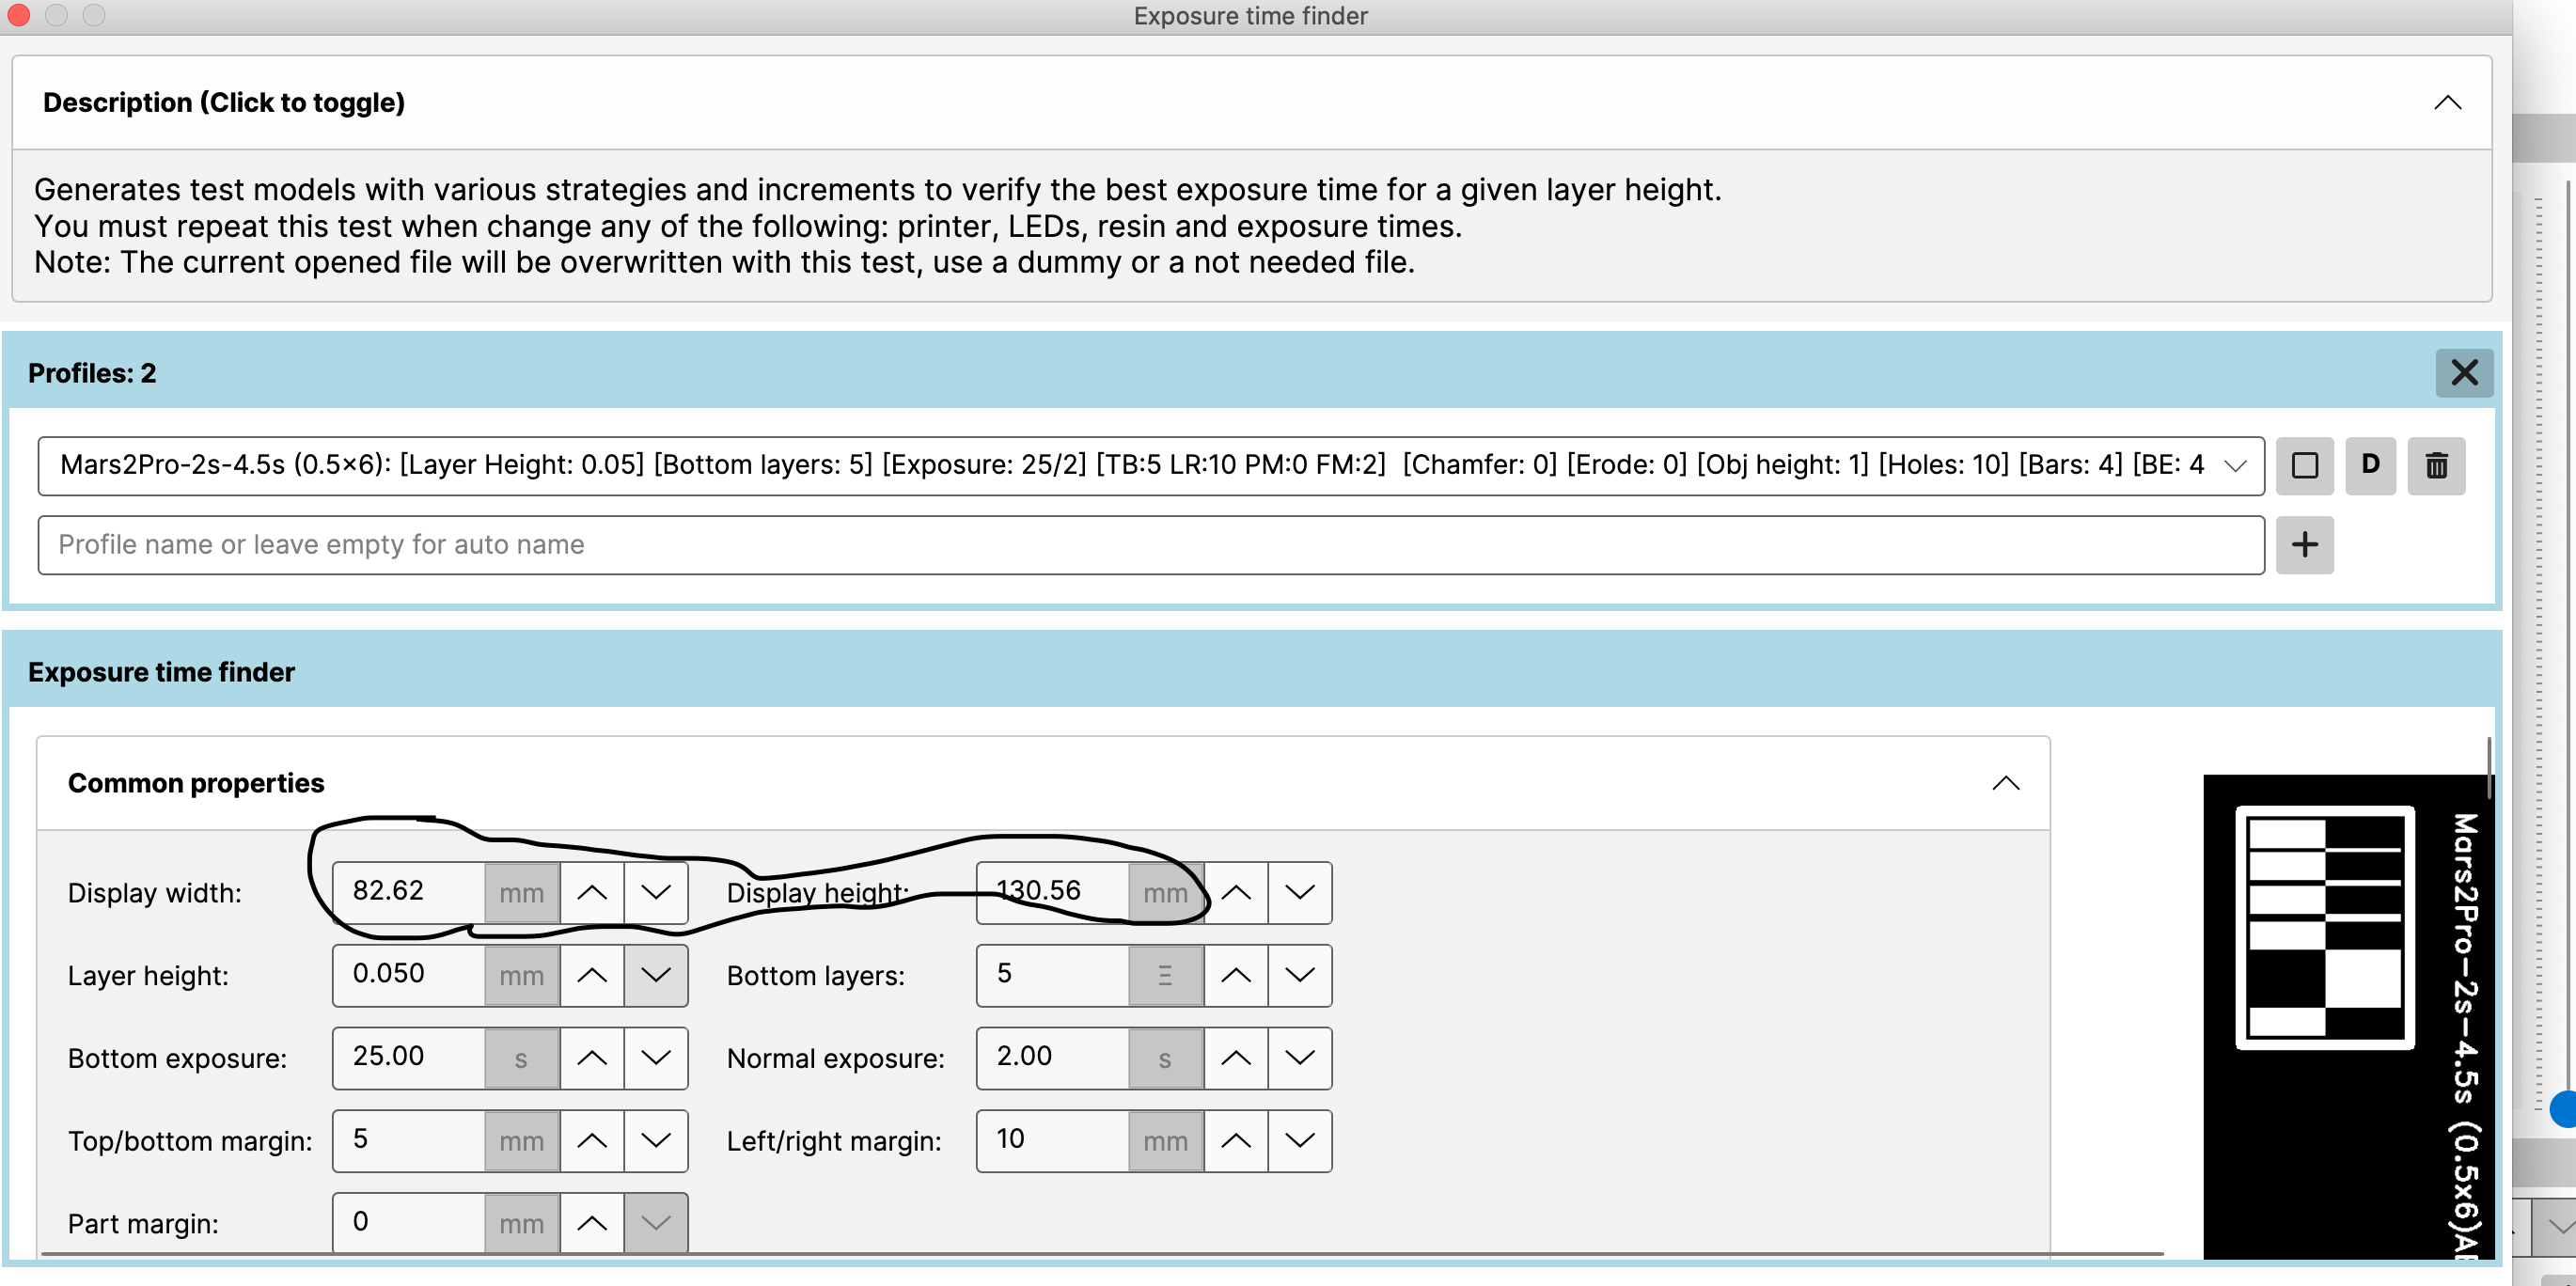Click the delete profile trash icon
2576x1286 pixels.
pyautogui.click(x=2435, y=465)
